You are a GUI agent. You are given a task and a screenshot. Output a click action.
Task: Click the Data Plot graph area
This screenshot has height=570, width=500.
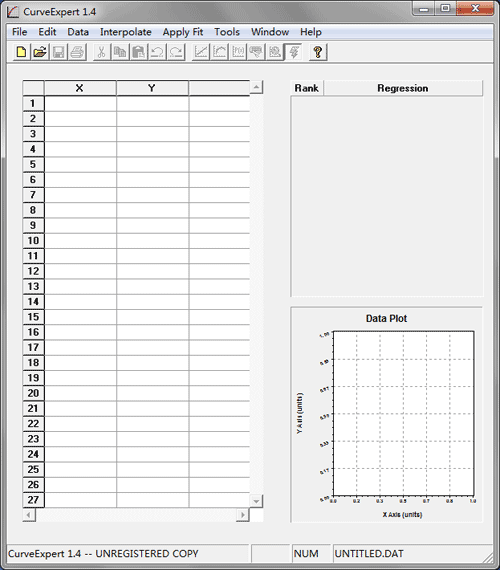click(404, 413)
